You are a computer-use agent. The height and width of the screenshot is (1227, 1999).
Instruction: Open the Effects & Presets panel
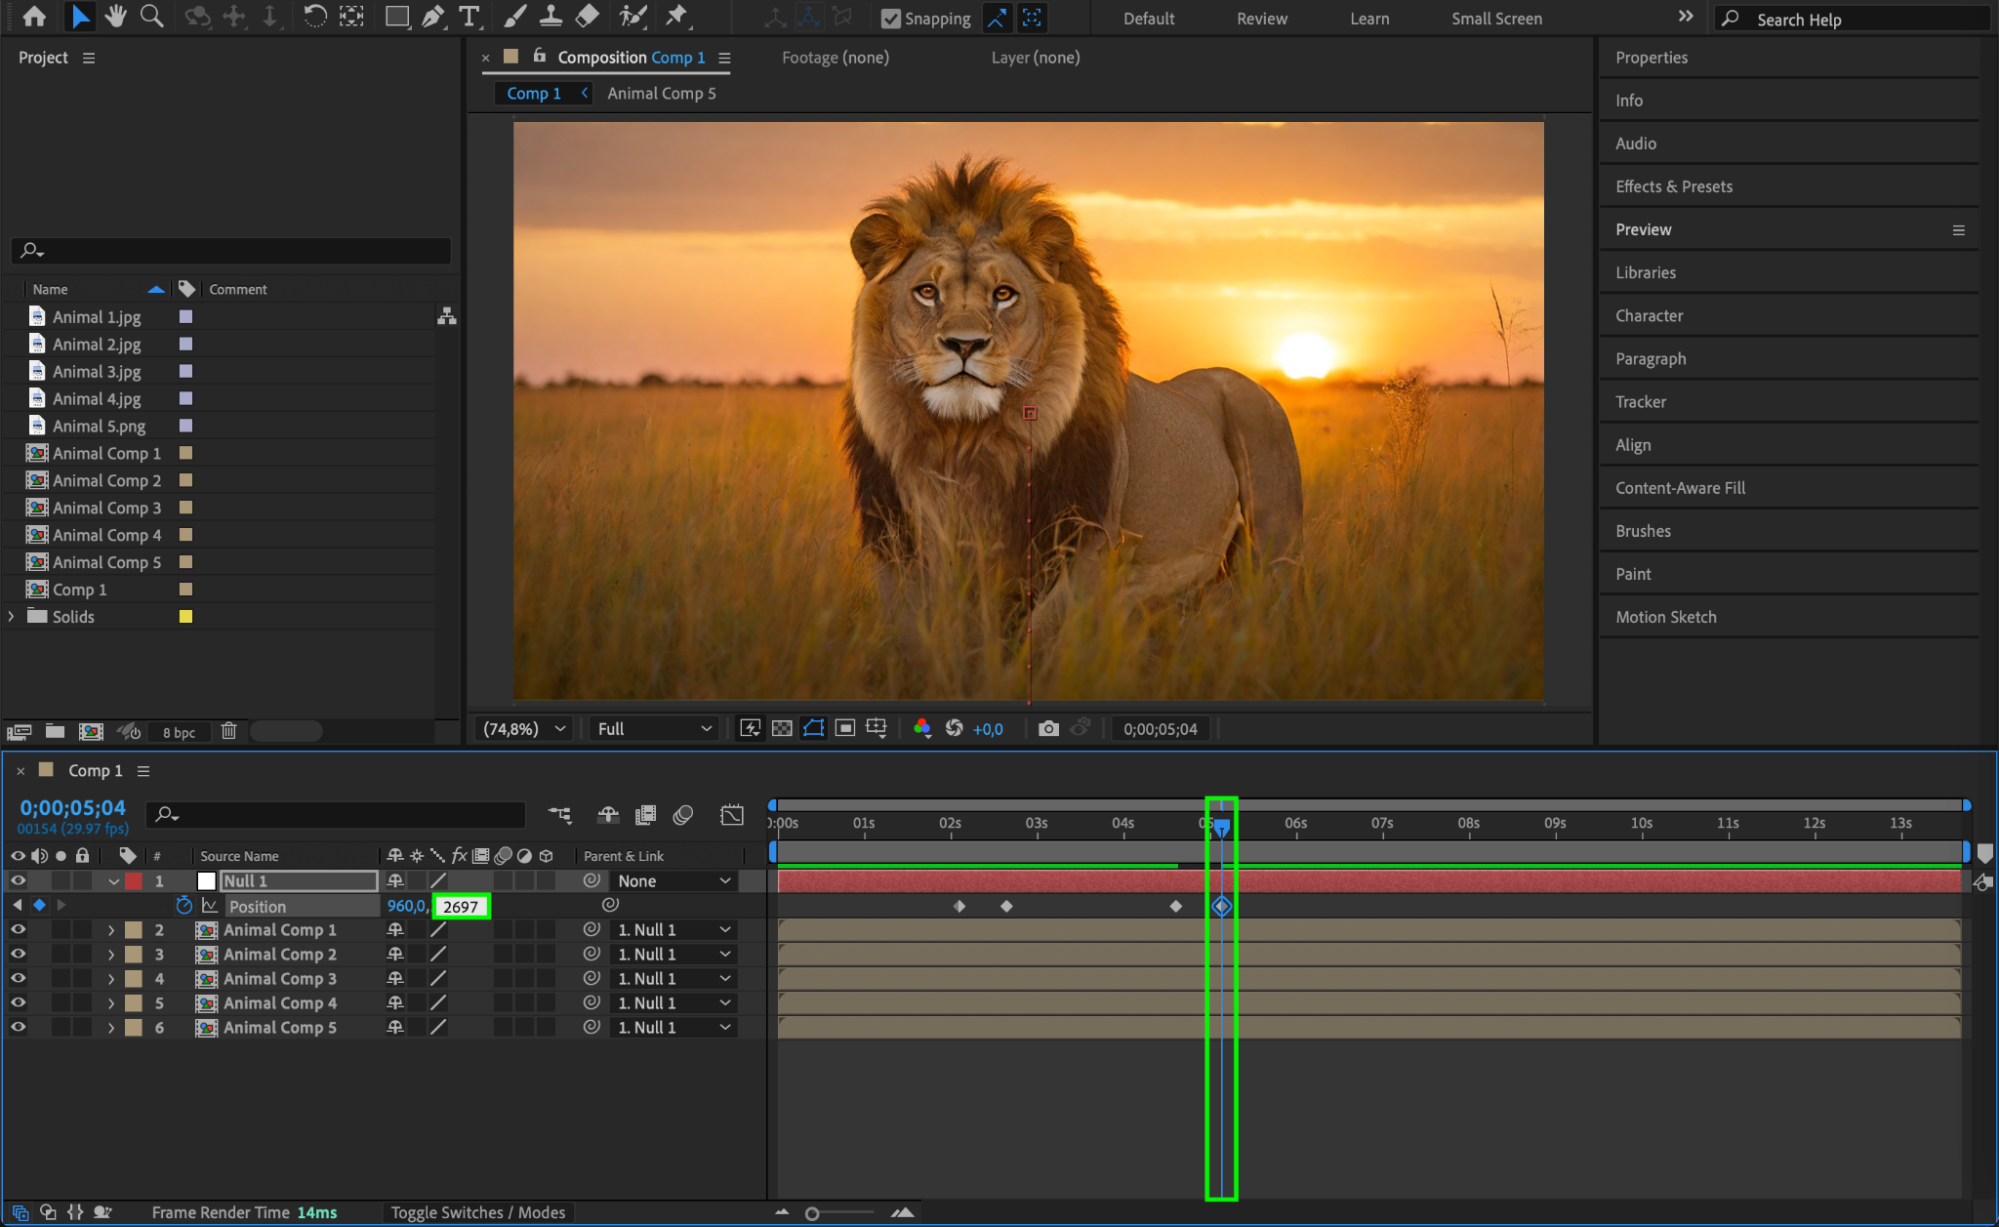1673,187
